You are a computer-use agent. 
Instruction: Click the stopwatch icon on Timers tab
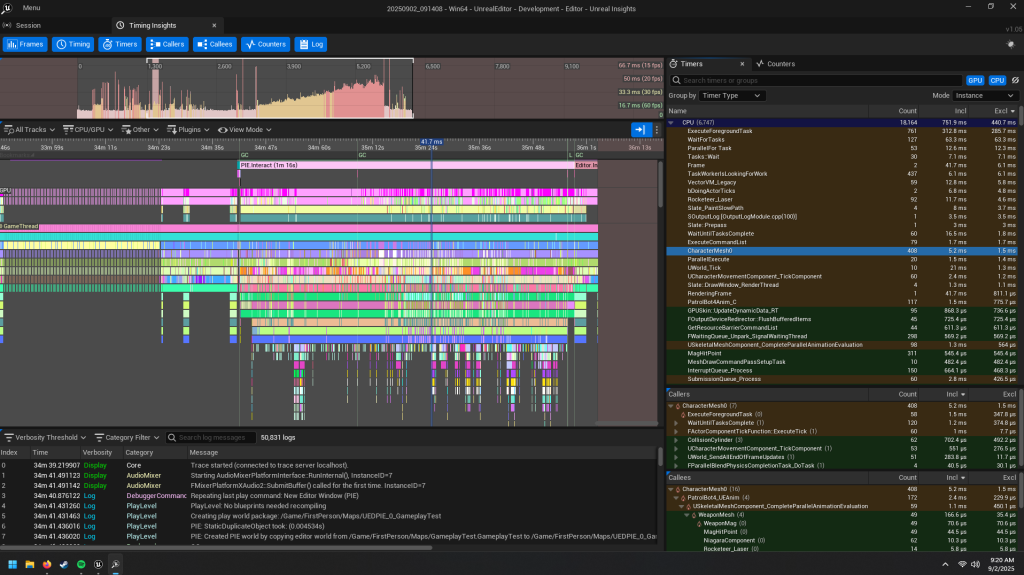click(x=673, y=63)
